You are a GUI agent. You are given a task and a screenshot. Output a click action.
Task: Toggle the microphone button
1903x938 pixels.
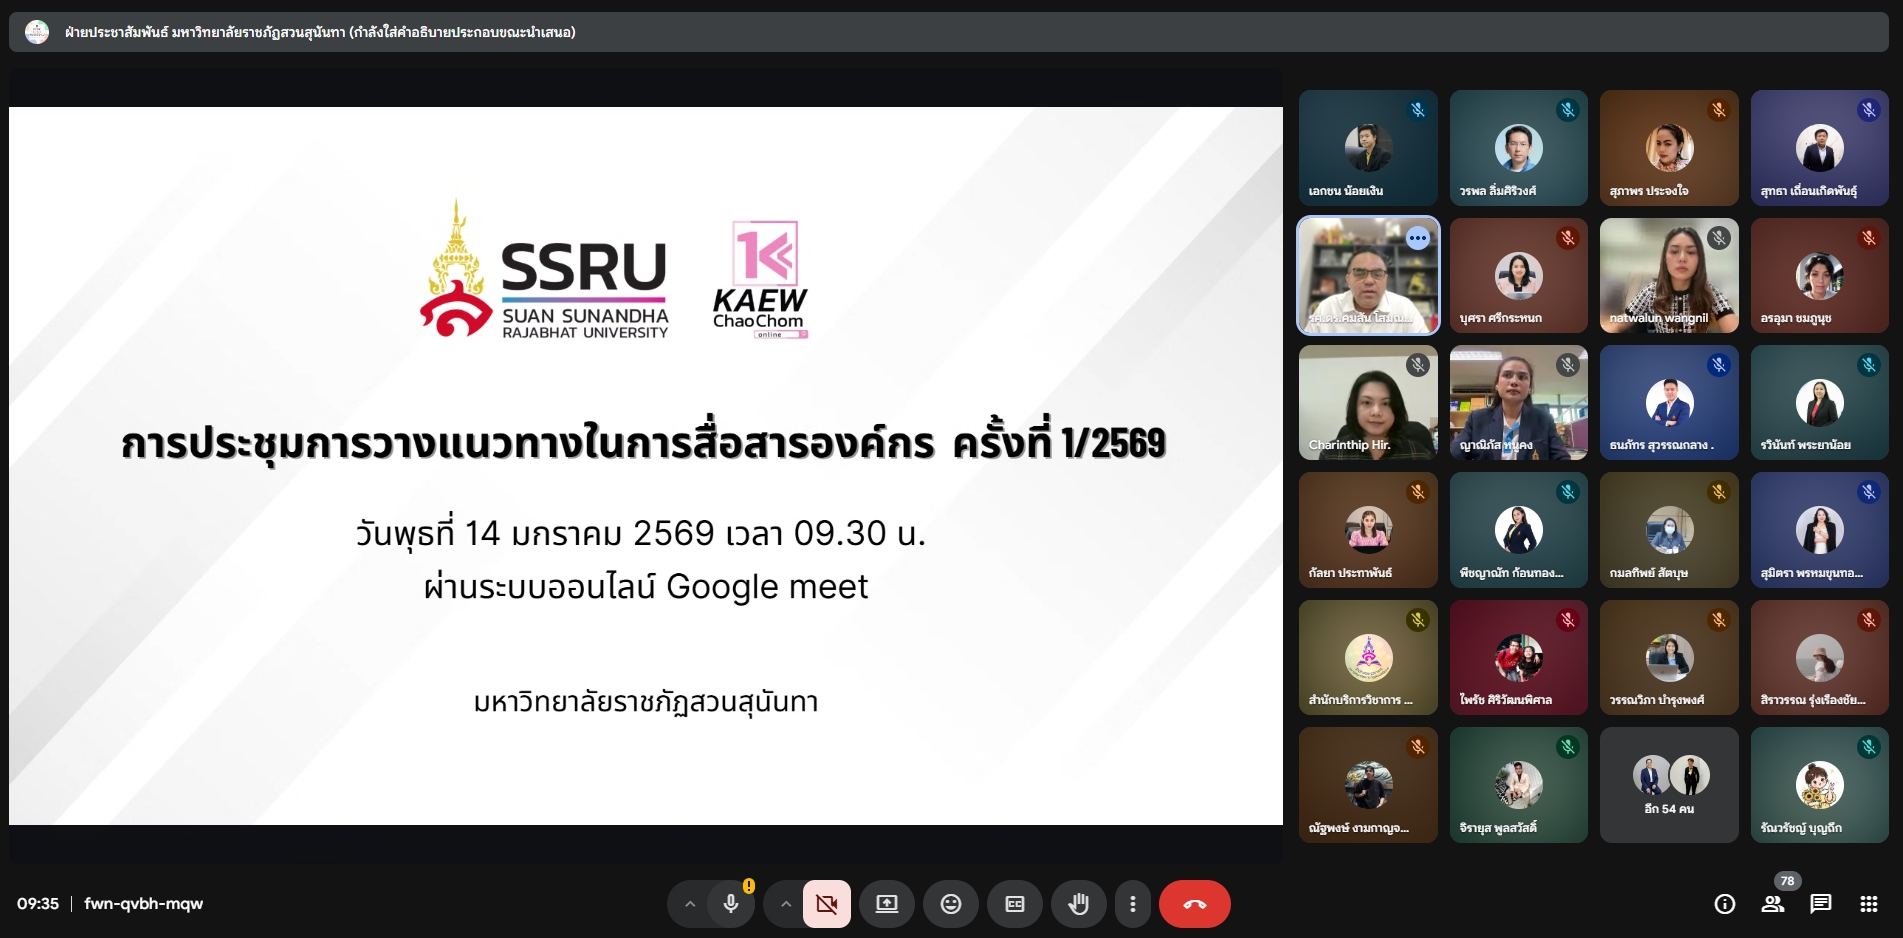click(731, 904)
